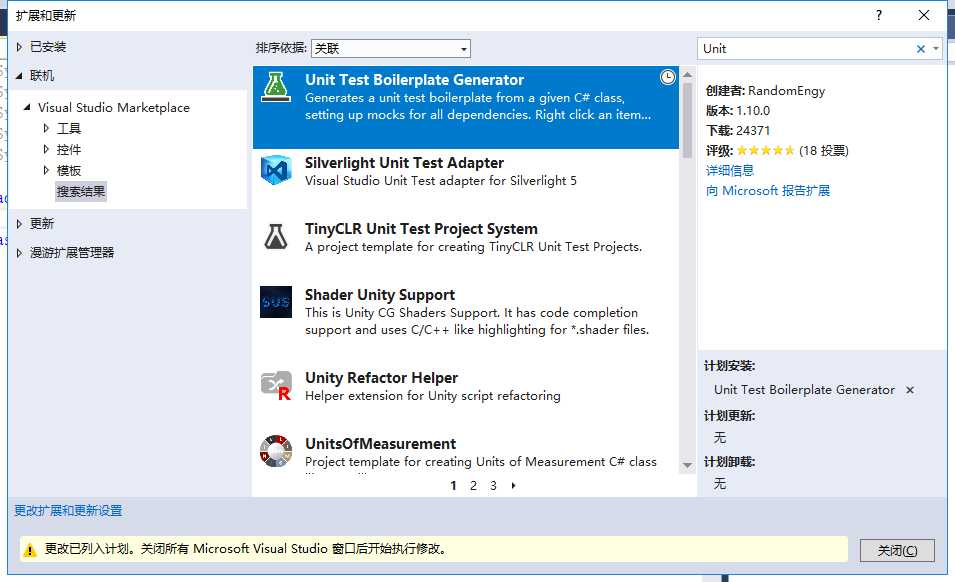
Task: Close the 扩展和更新 dialog window
Action: tap(924, 15)
